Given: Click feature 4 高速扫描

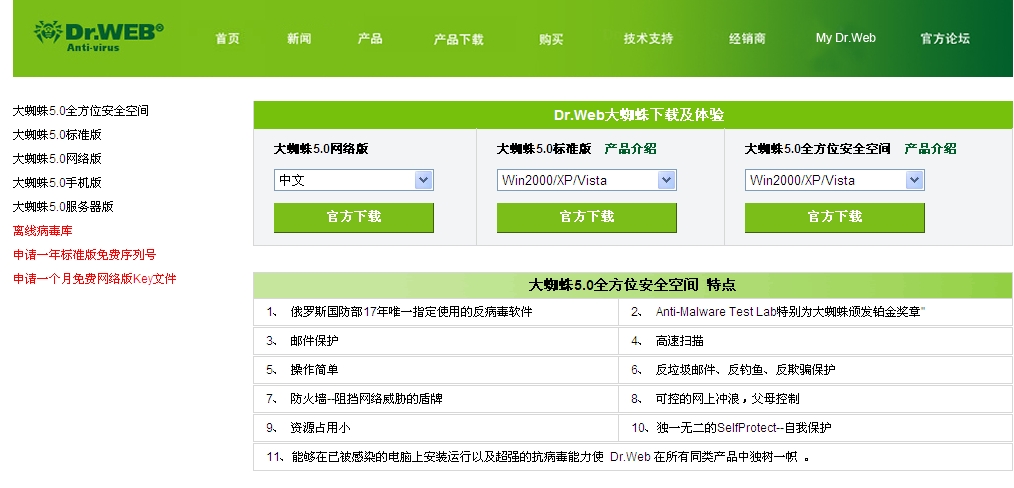Looking at the screenshot, I should point(679,341).
